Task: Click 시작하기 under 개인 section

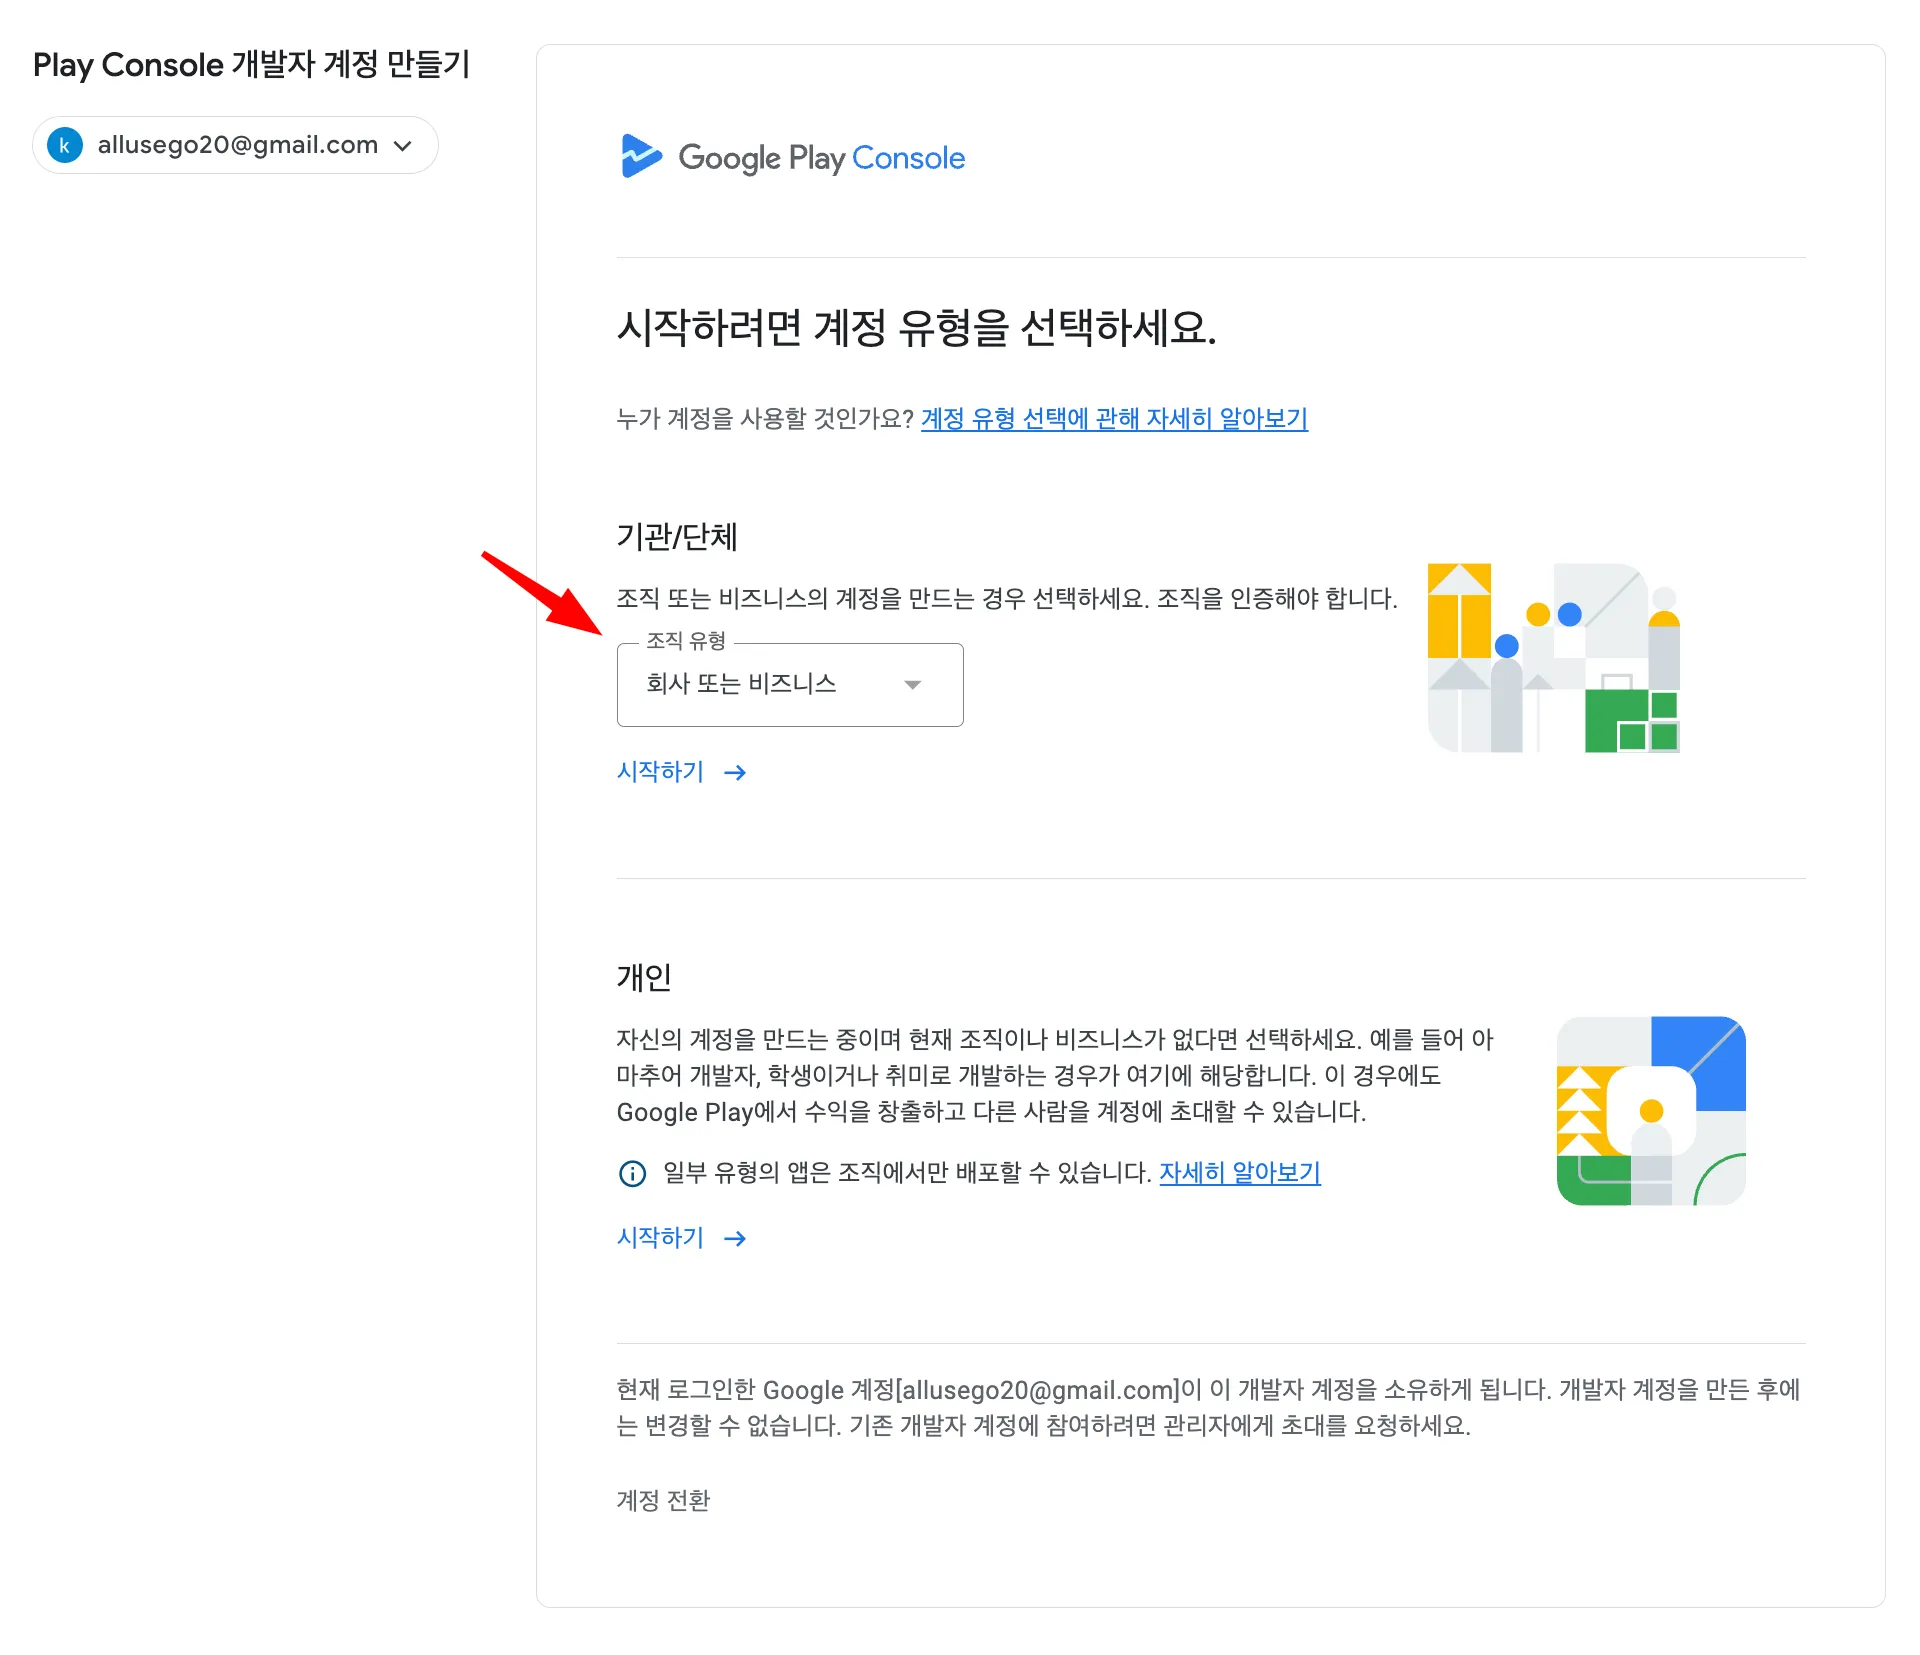Action: tap(660, 1238)
